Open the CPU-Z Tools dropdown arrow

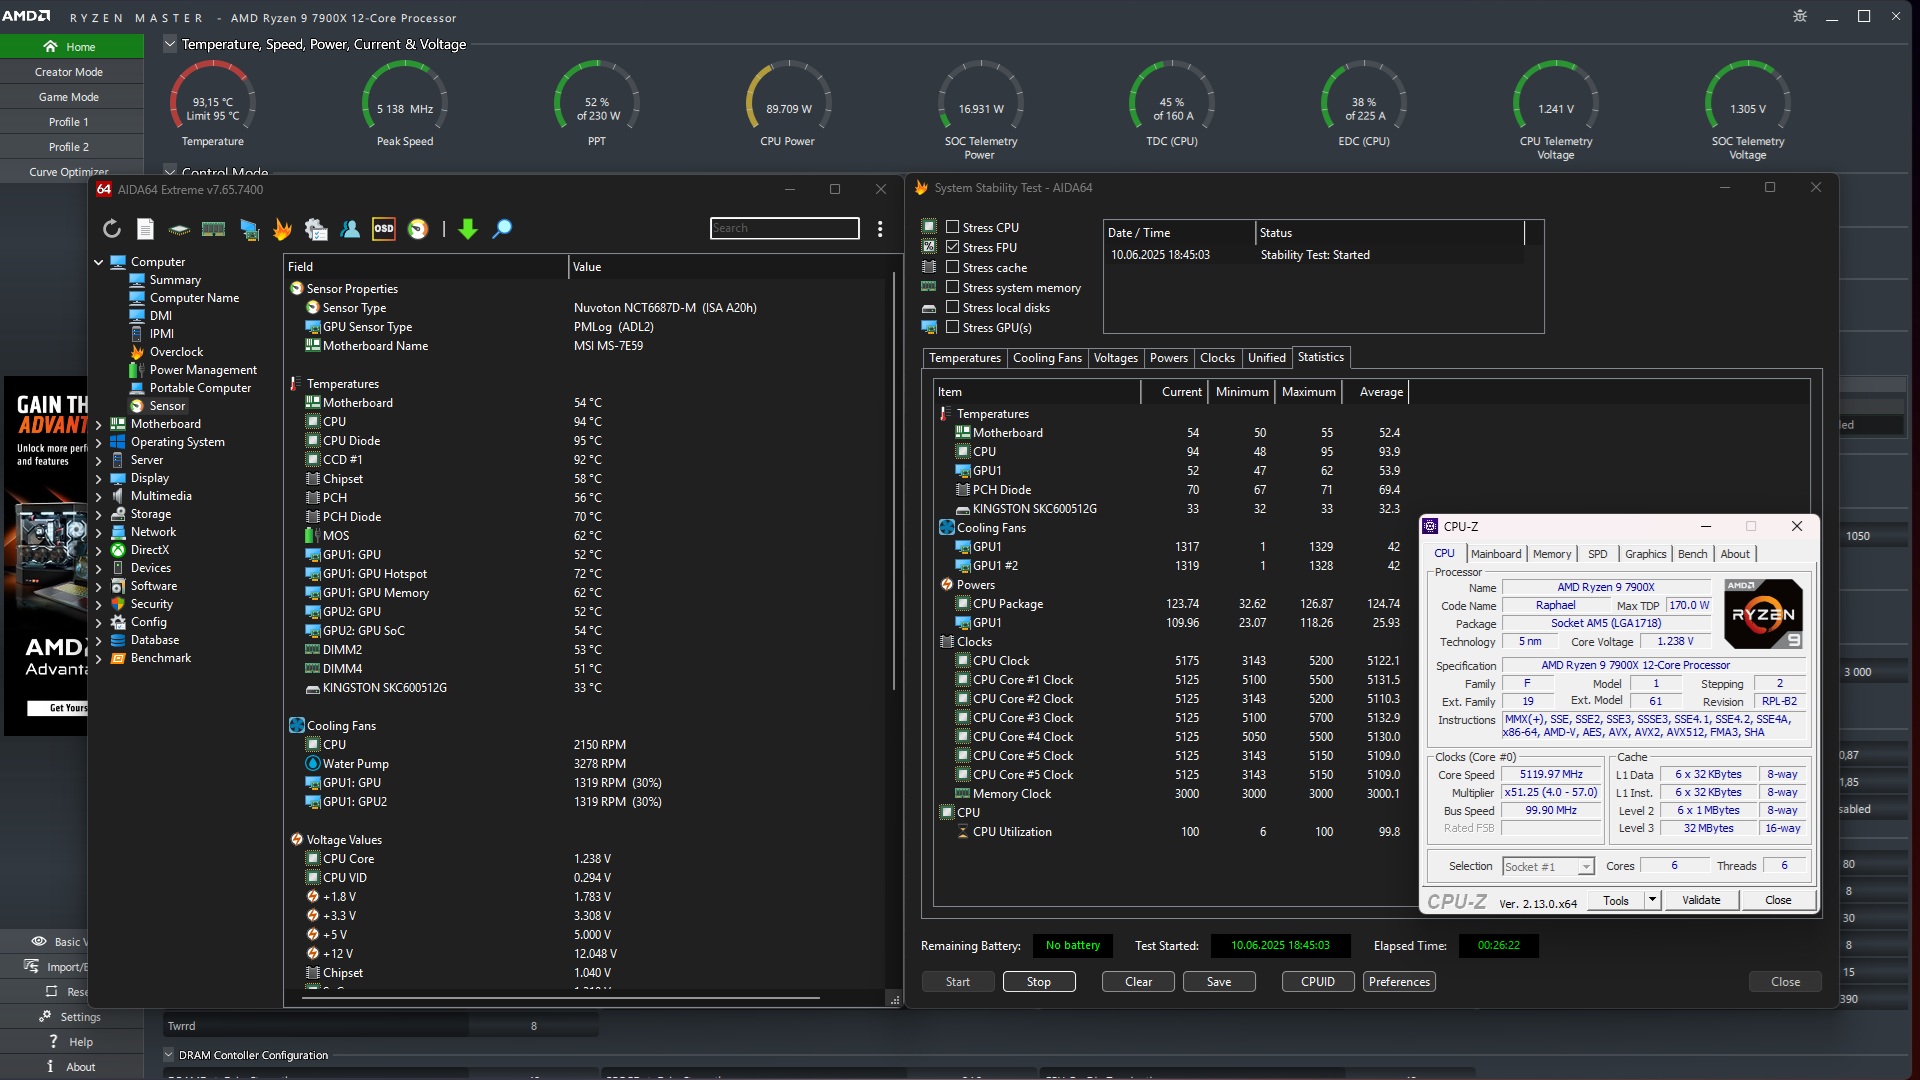[1652, 900]
